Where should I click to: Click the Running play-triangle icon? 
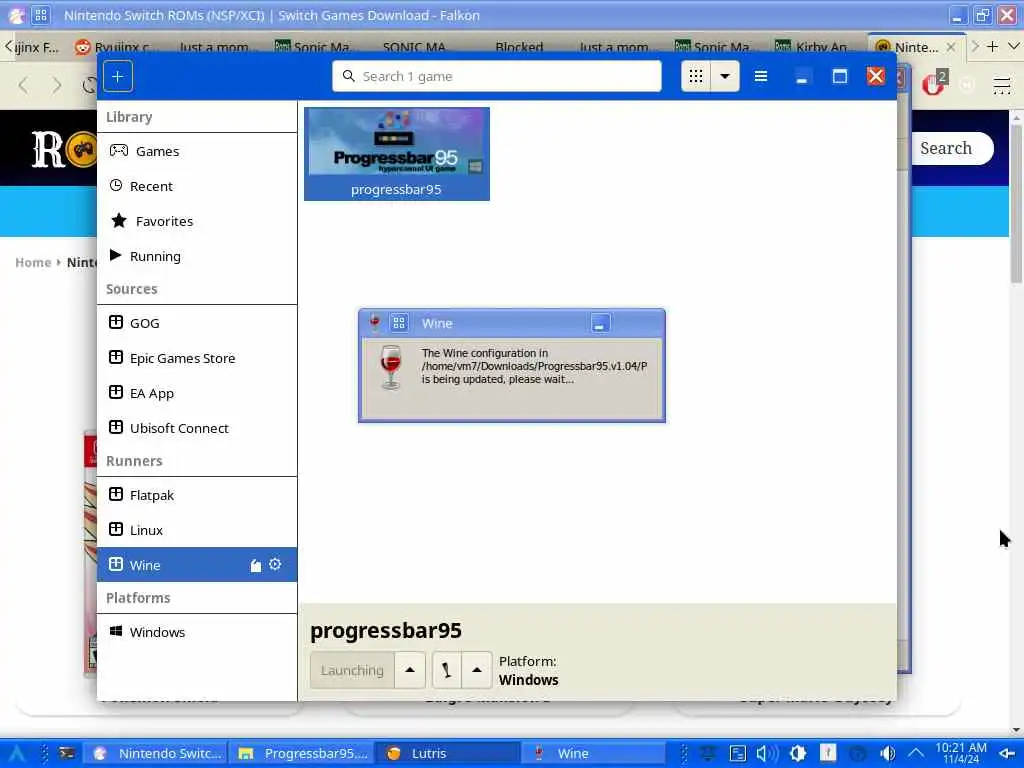click(116, 255)
